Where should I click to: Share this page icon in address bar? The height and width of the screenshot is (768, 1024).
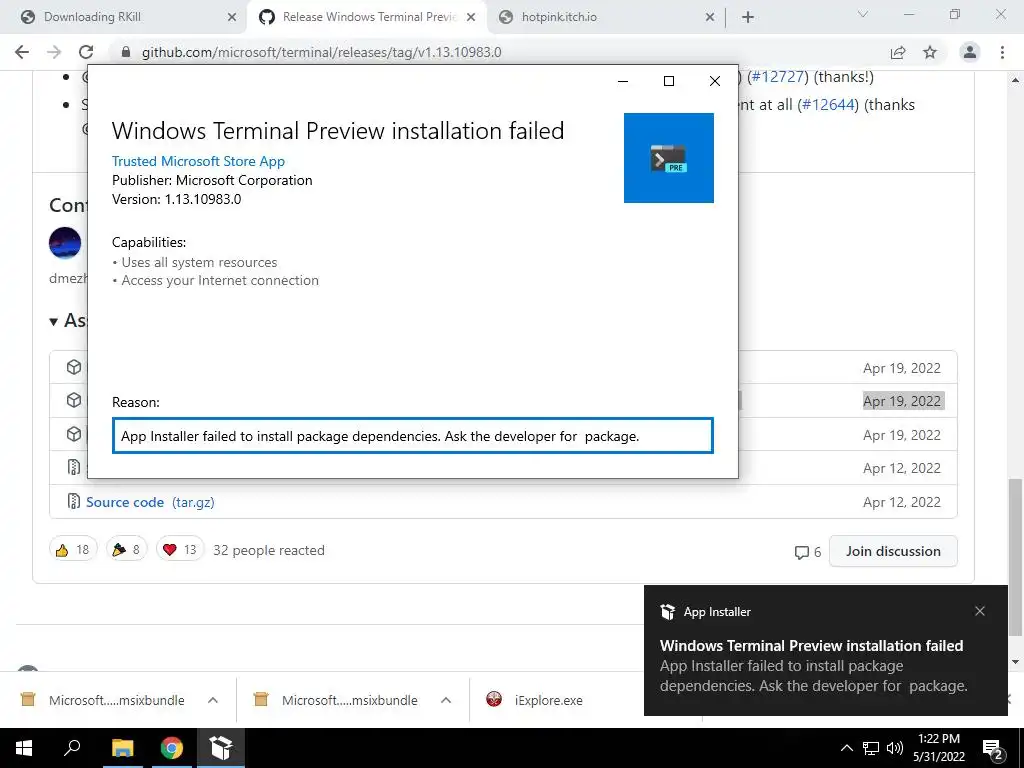pos(898,52)
